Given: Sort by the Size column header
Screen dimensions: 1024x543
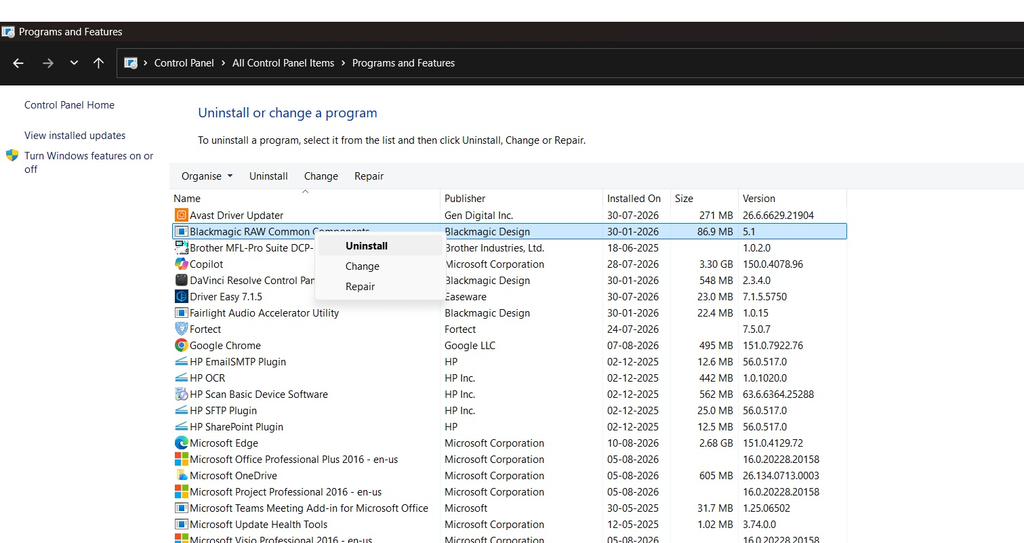Looking at the screenshot, I should point(705,198).
